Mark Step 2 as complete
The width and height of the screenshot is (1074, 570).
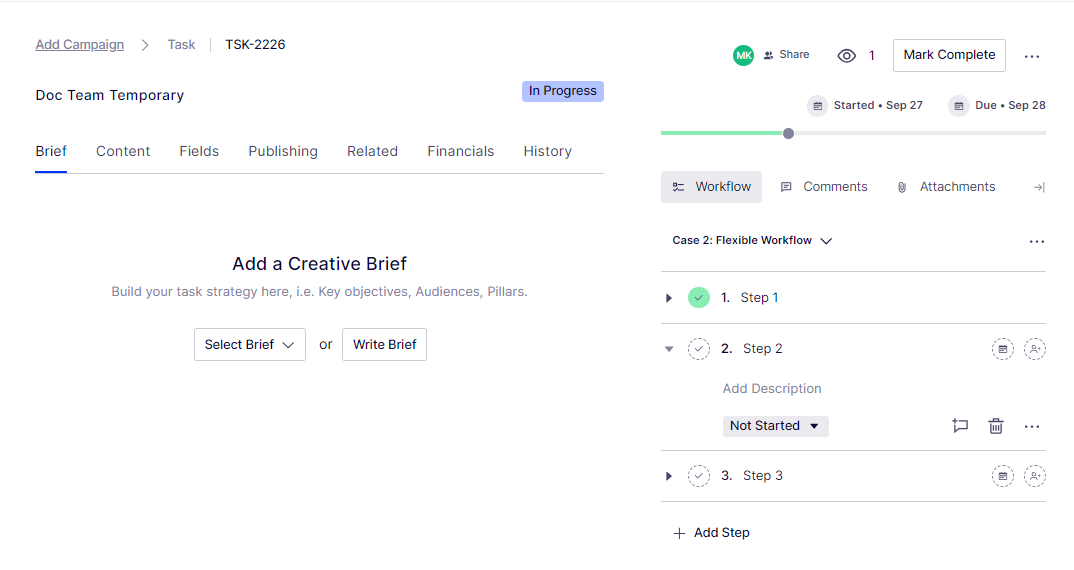pyautogui.click(x=699, y=349)
